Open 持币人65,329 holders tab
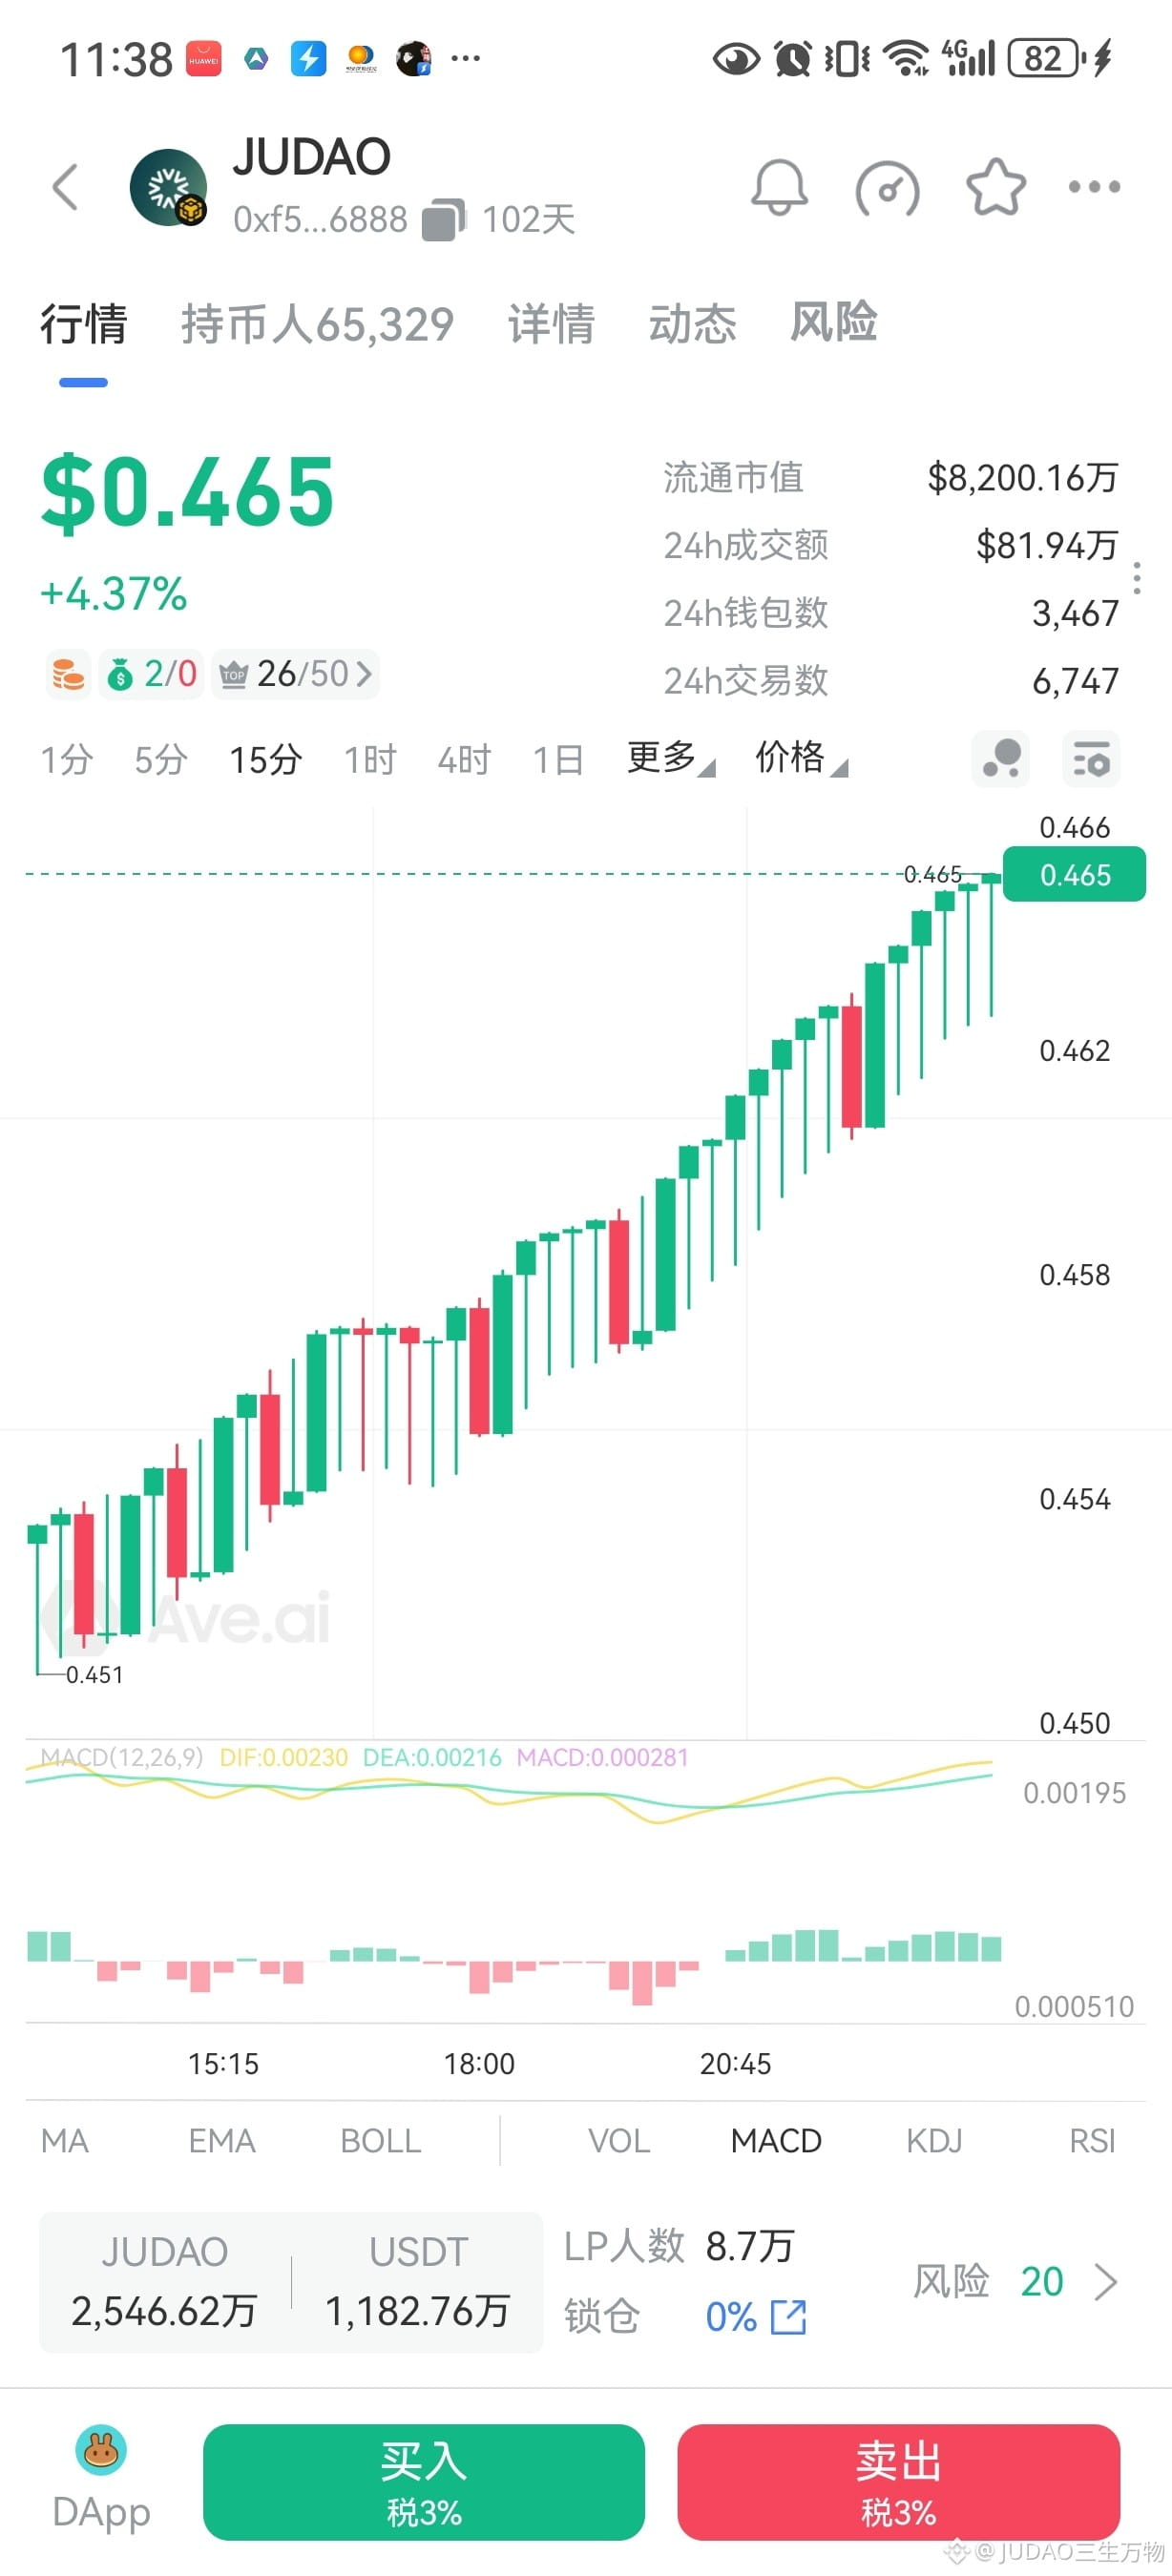Screen dimensions: 1172x2576 pos(318,324)
